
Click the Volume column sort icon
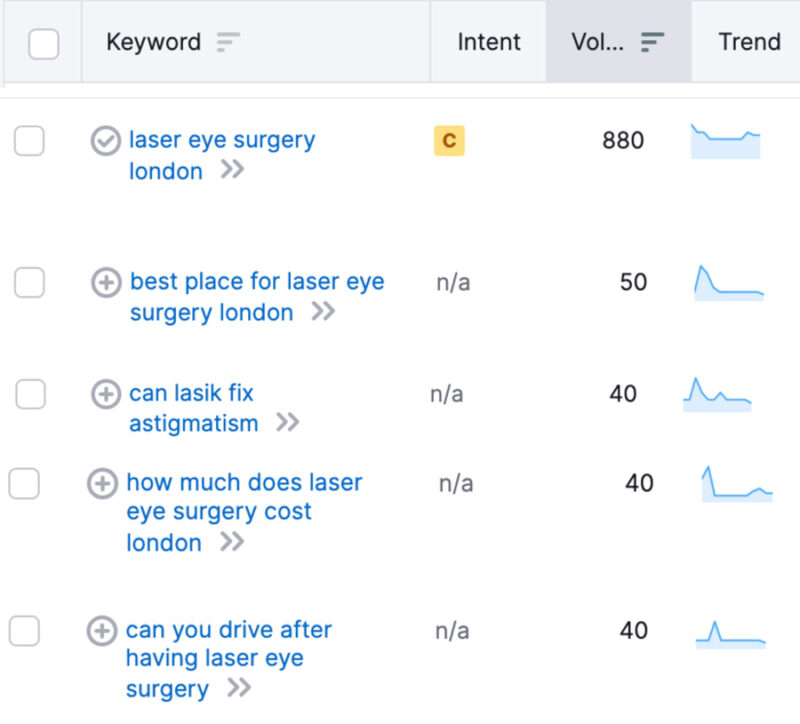(x=652, y=42)
